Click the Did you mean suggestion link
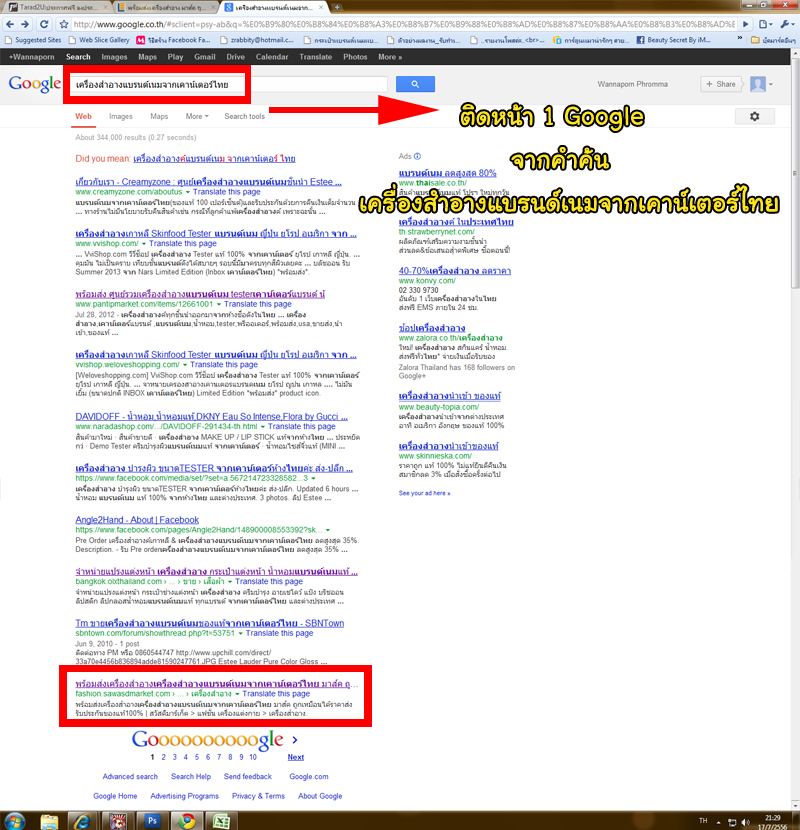 click(x=214, y=159)
